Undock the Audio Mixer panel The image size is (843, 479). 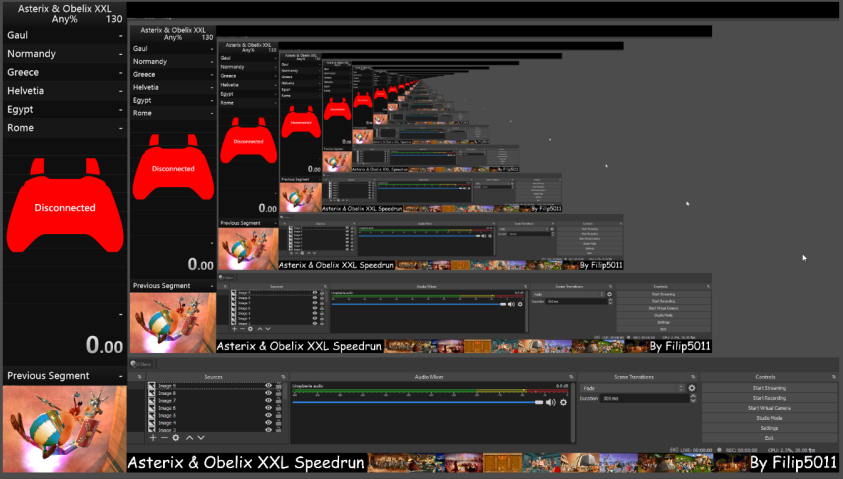tap(571, 377)
